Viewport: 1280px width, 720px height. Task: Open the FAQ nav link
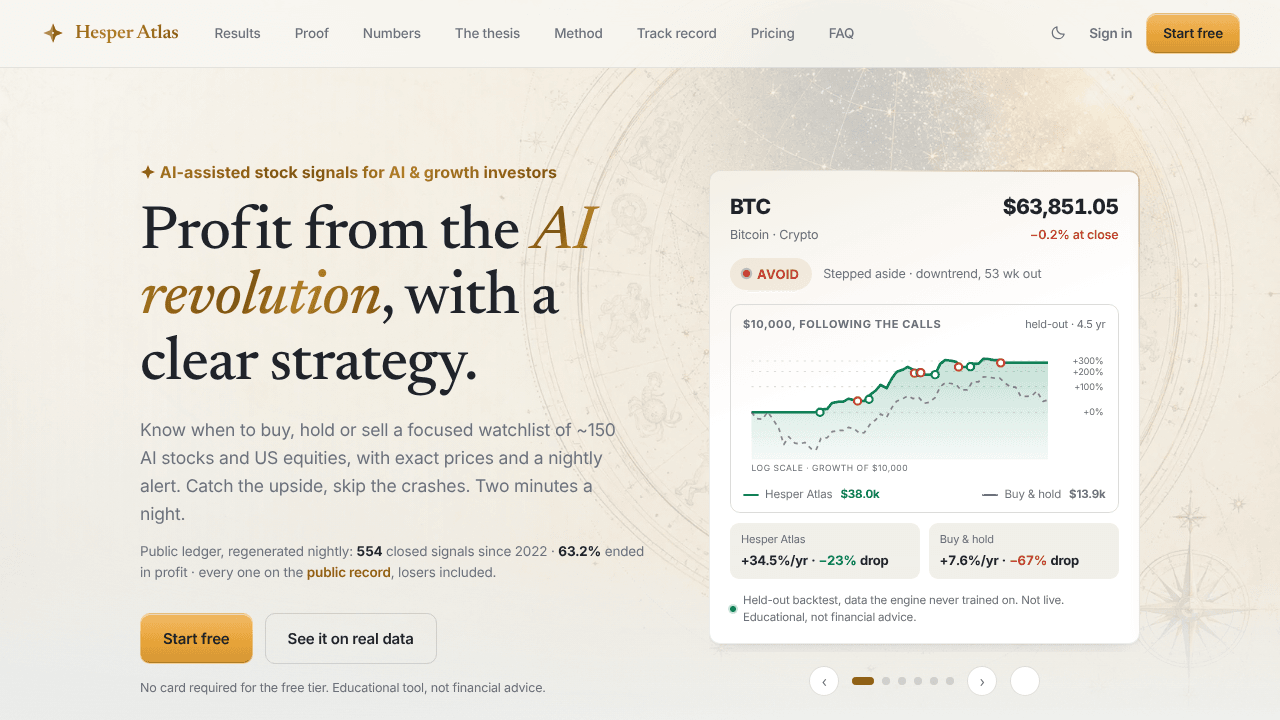tap(841, 33)
